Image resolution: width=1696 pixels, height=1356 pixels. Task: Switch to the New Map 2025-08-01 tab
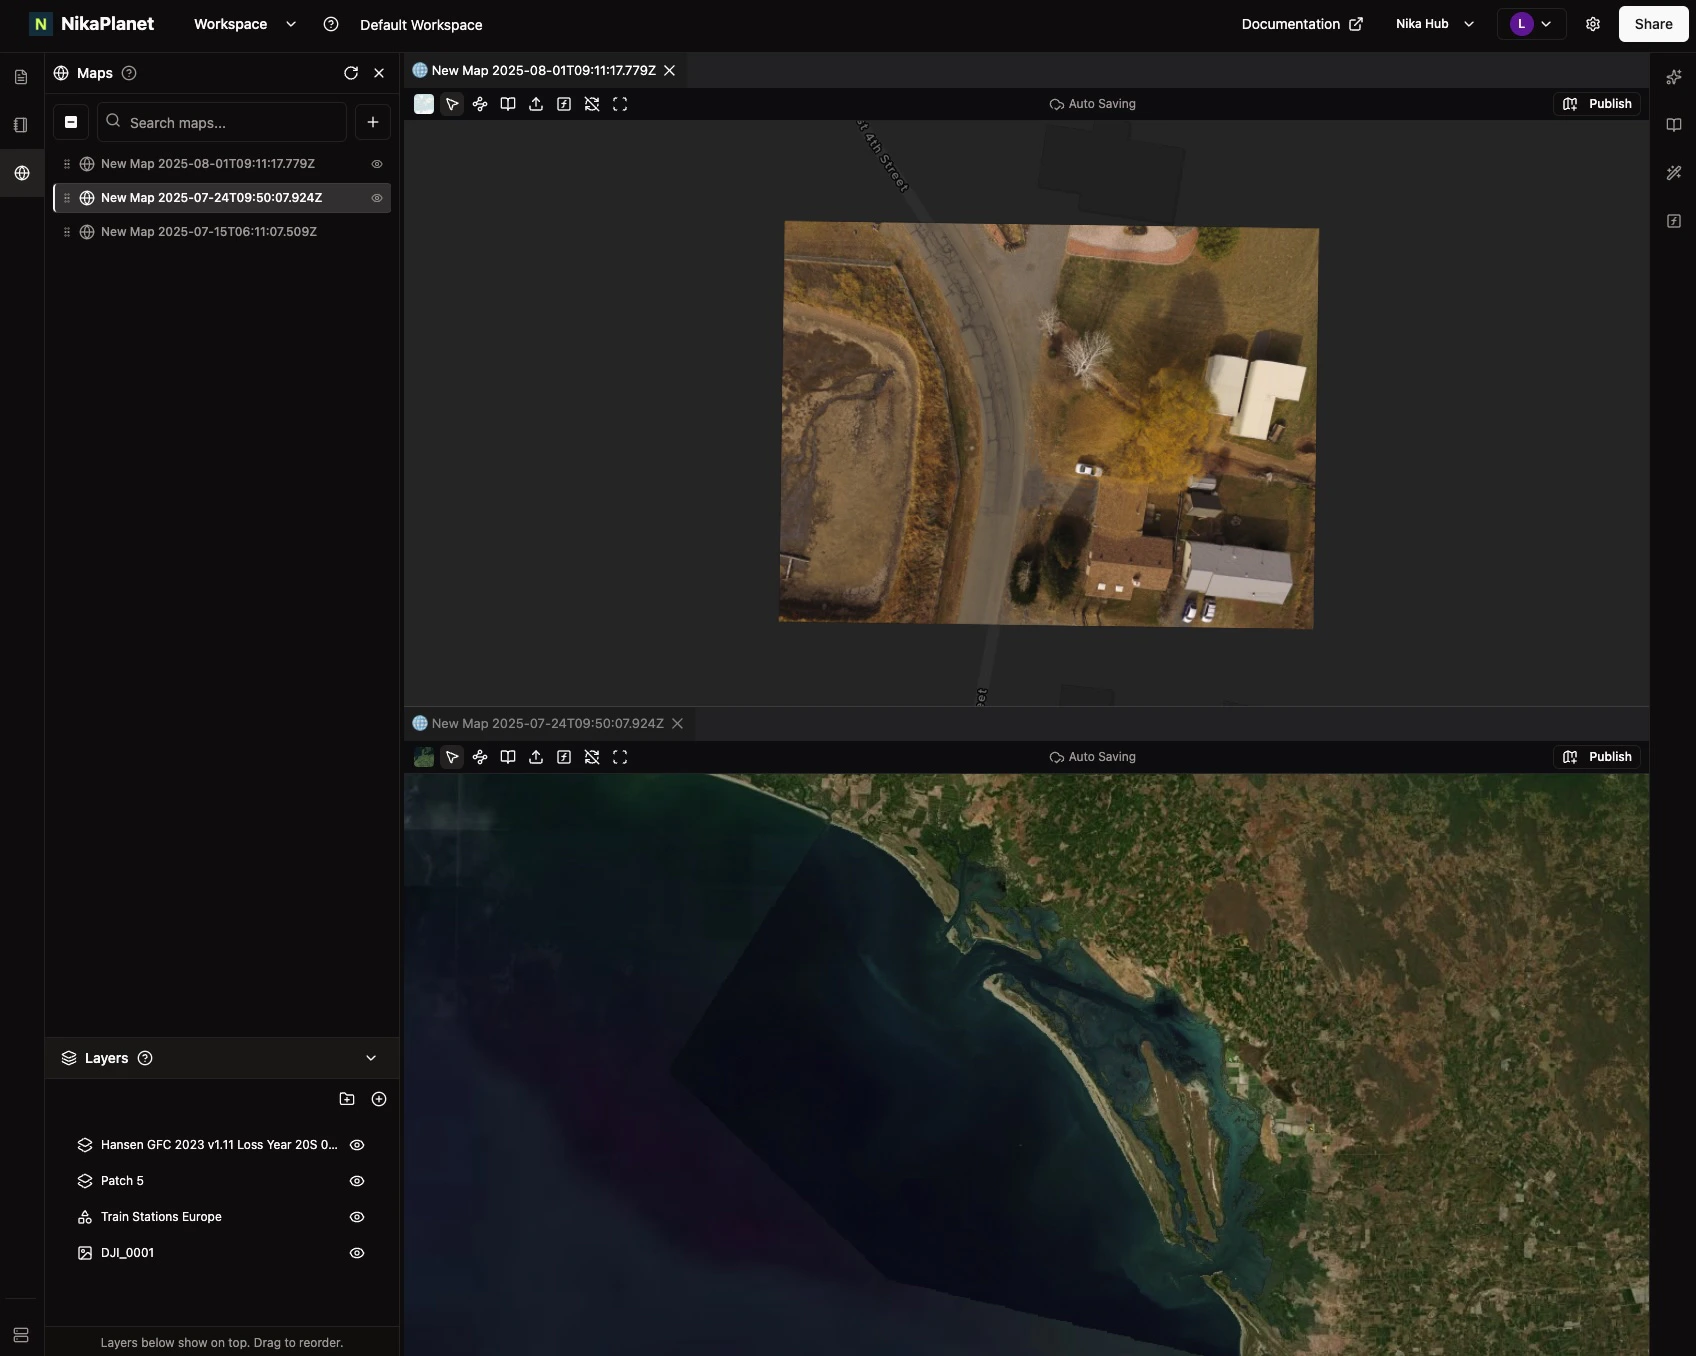point(541,70)
